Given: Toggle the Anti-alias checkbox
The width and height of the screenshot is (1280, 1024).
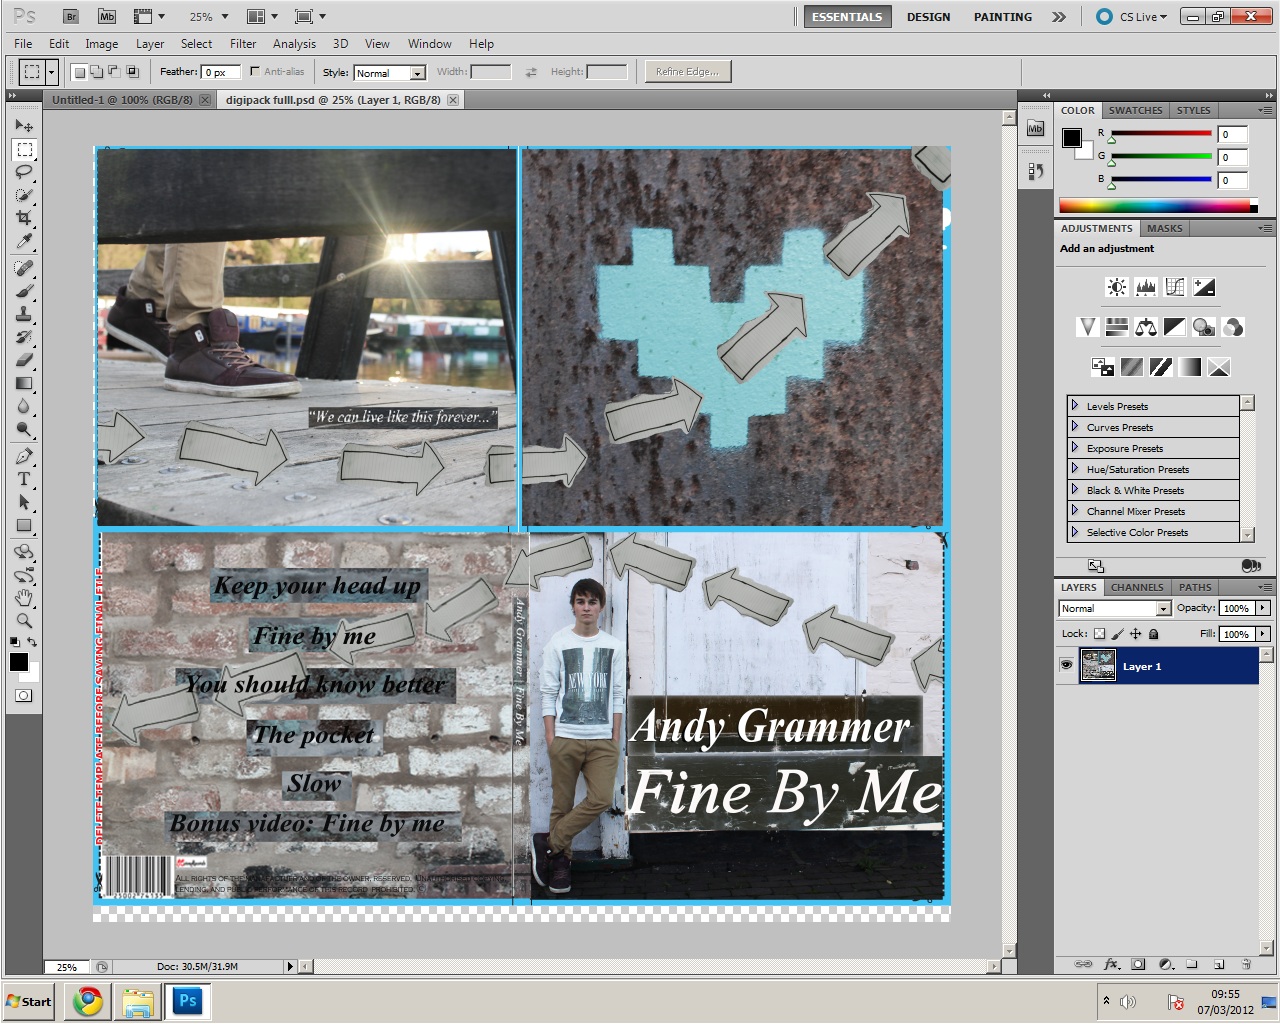Looking at the screenshot, I should (x=255, y=71).
